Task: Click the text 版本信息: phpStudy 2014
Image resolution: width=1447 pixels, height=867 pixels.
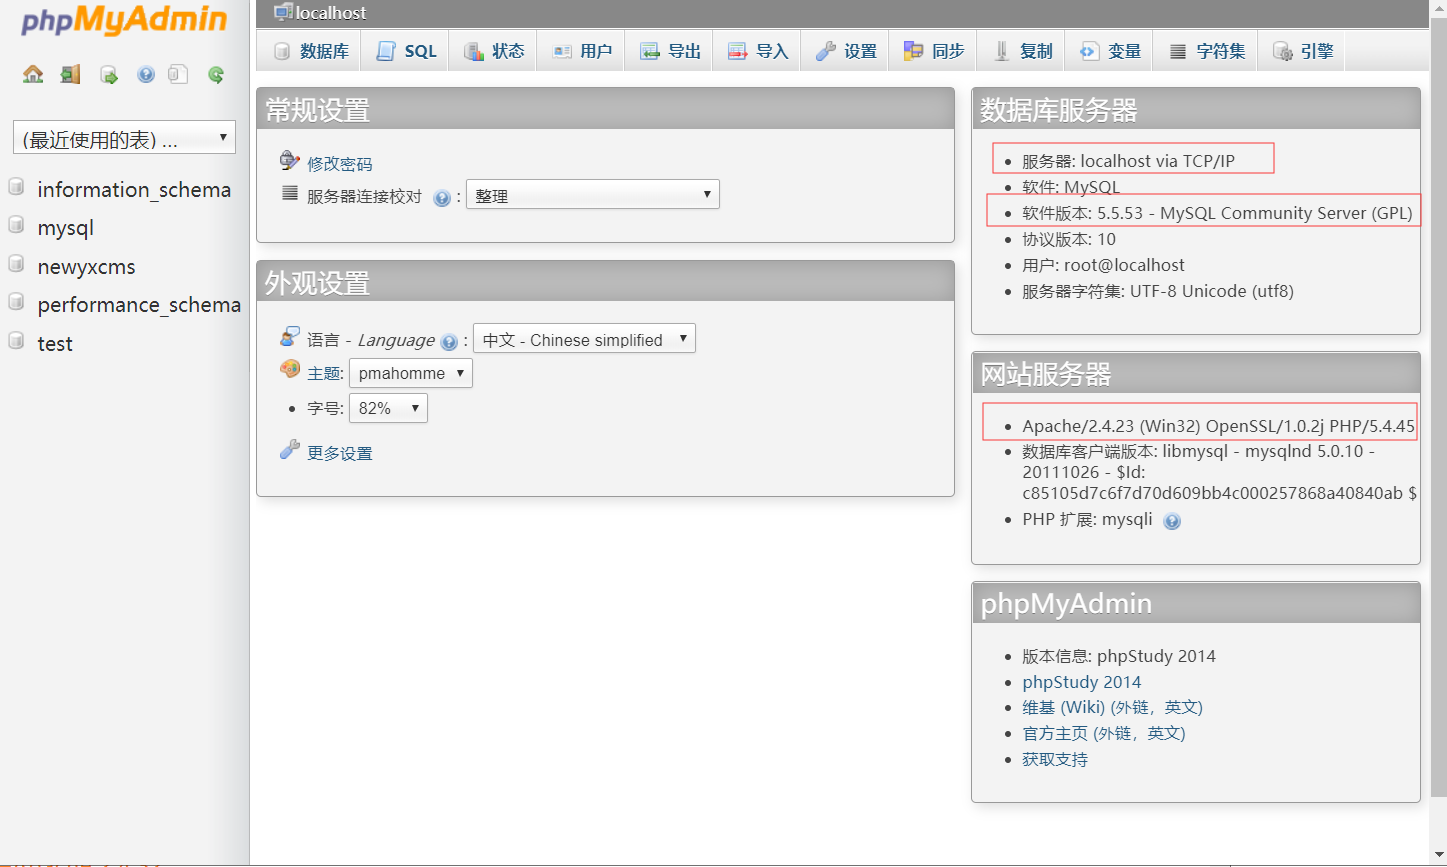Action: click(x=1119, y=656)
